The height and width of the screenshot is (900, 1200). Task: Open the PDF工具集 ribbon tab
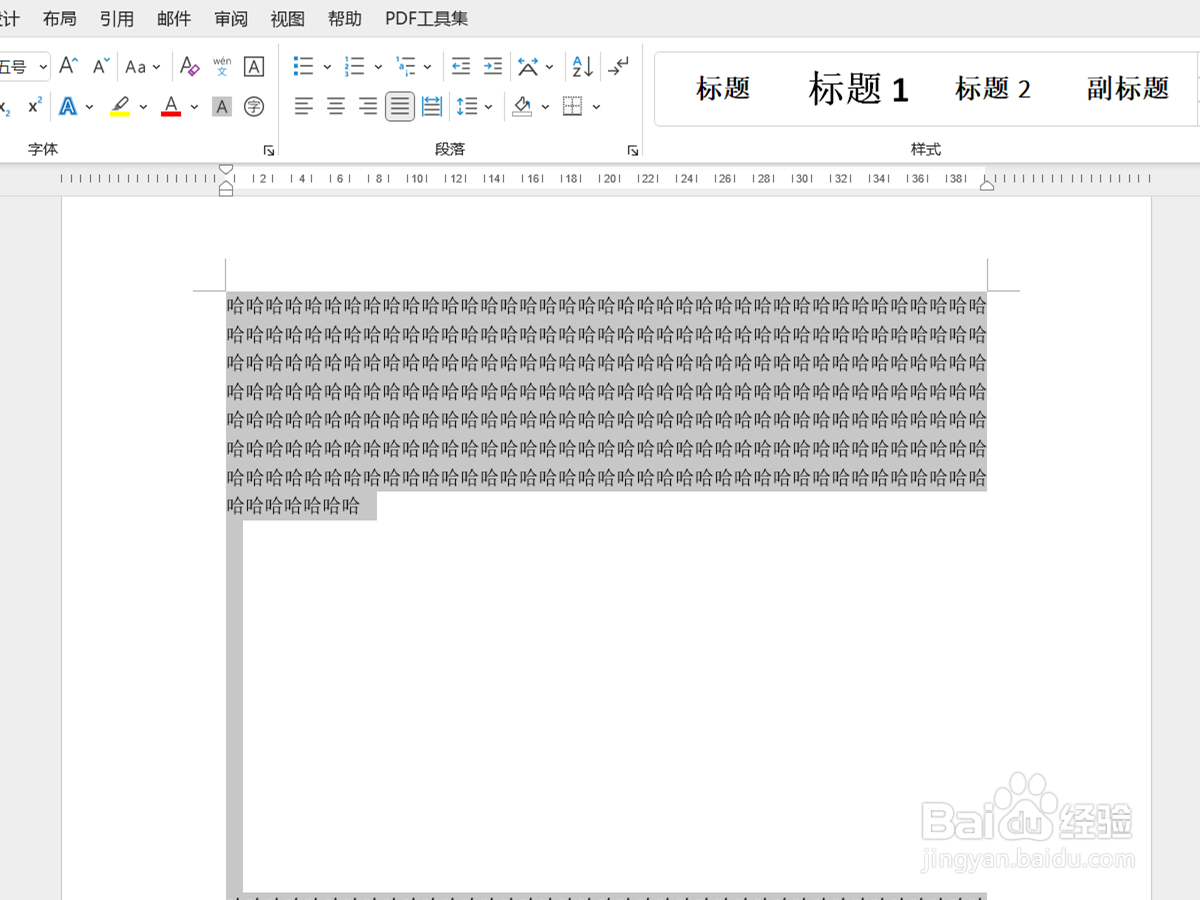[426, 18]
